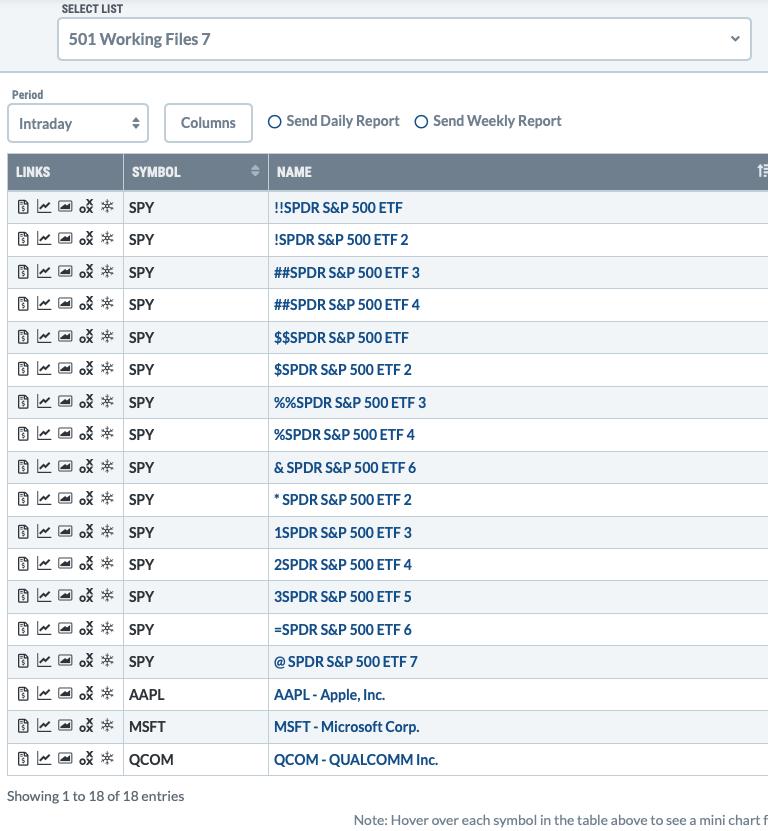Image resolution: width=768 pixels, height=831 pixels.
Task: Open line chart icon for !!SPDR S&P 500 ETF
Action: point(44,207)
